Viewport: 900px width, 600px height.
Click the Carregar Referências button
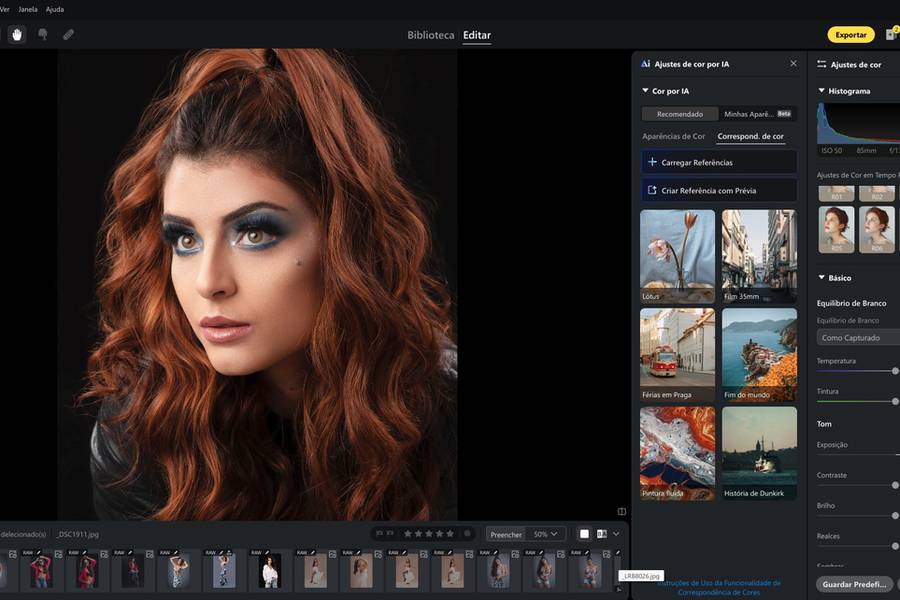point(719,162)
